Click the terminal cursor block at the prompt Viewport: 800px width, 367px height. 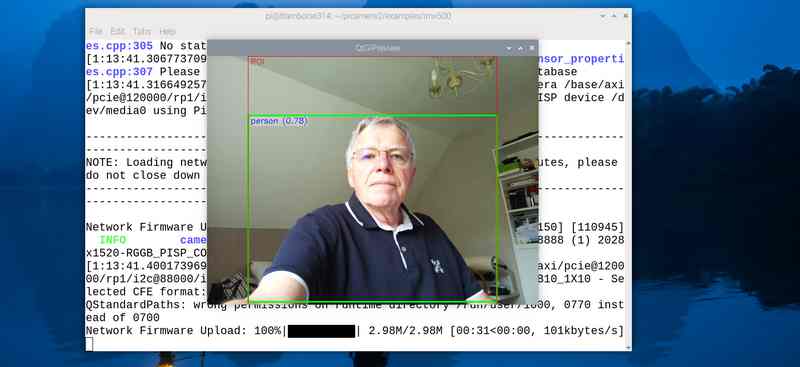point(89,344)
